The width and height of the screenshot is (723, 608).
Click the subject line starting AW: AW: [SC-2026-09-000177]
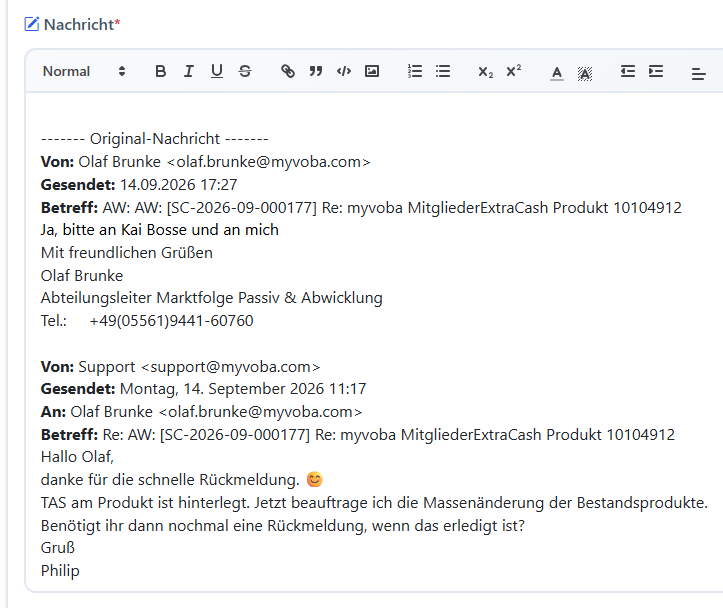[x=361, y=208]
